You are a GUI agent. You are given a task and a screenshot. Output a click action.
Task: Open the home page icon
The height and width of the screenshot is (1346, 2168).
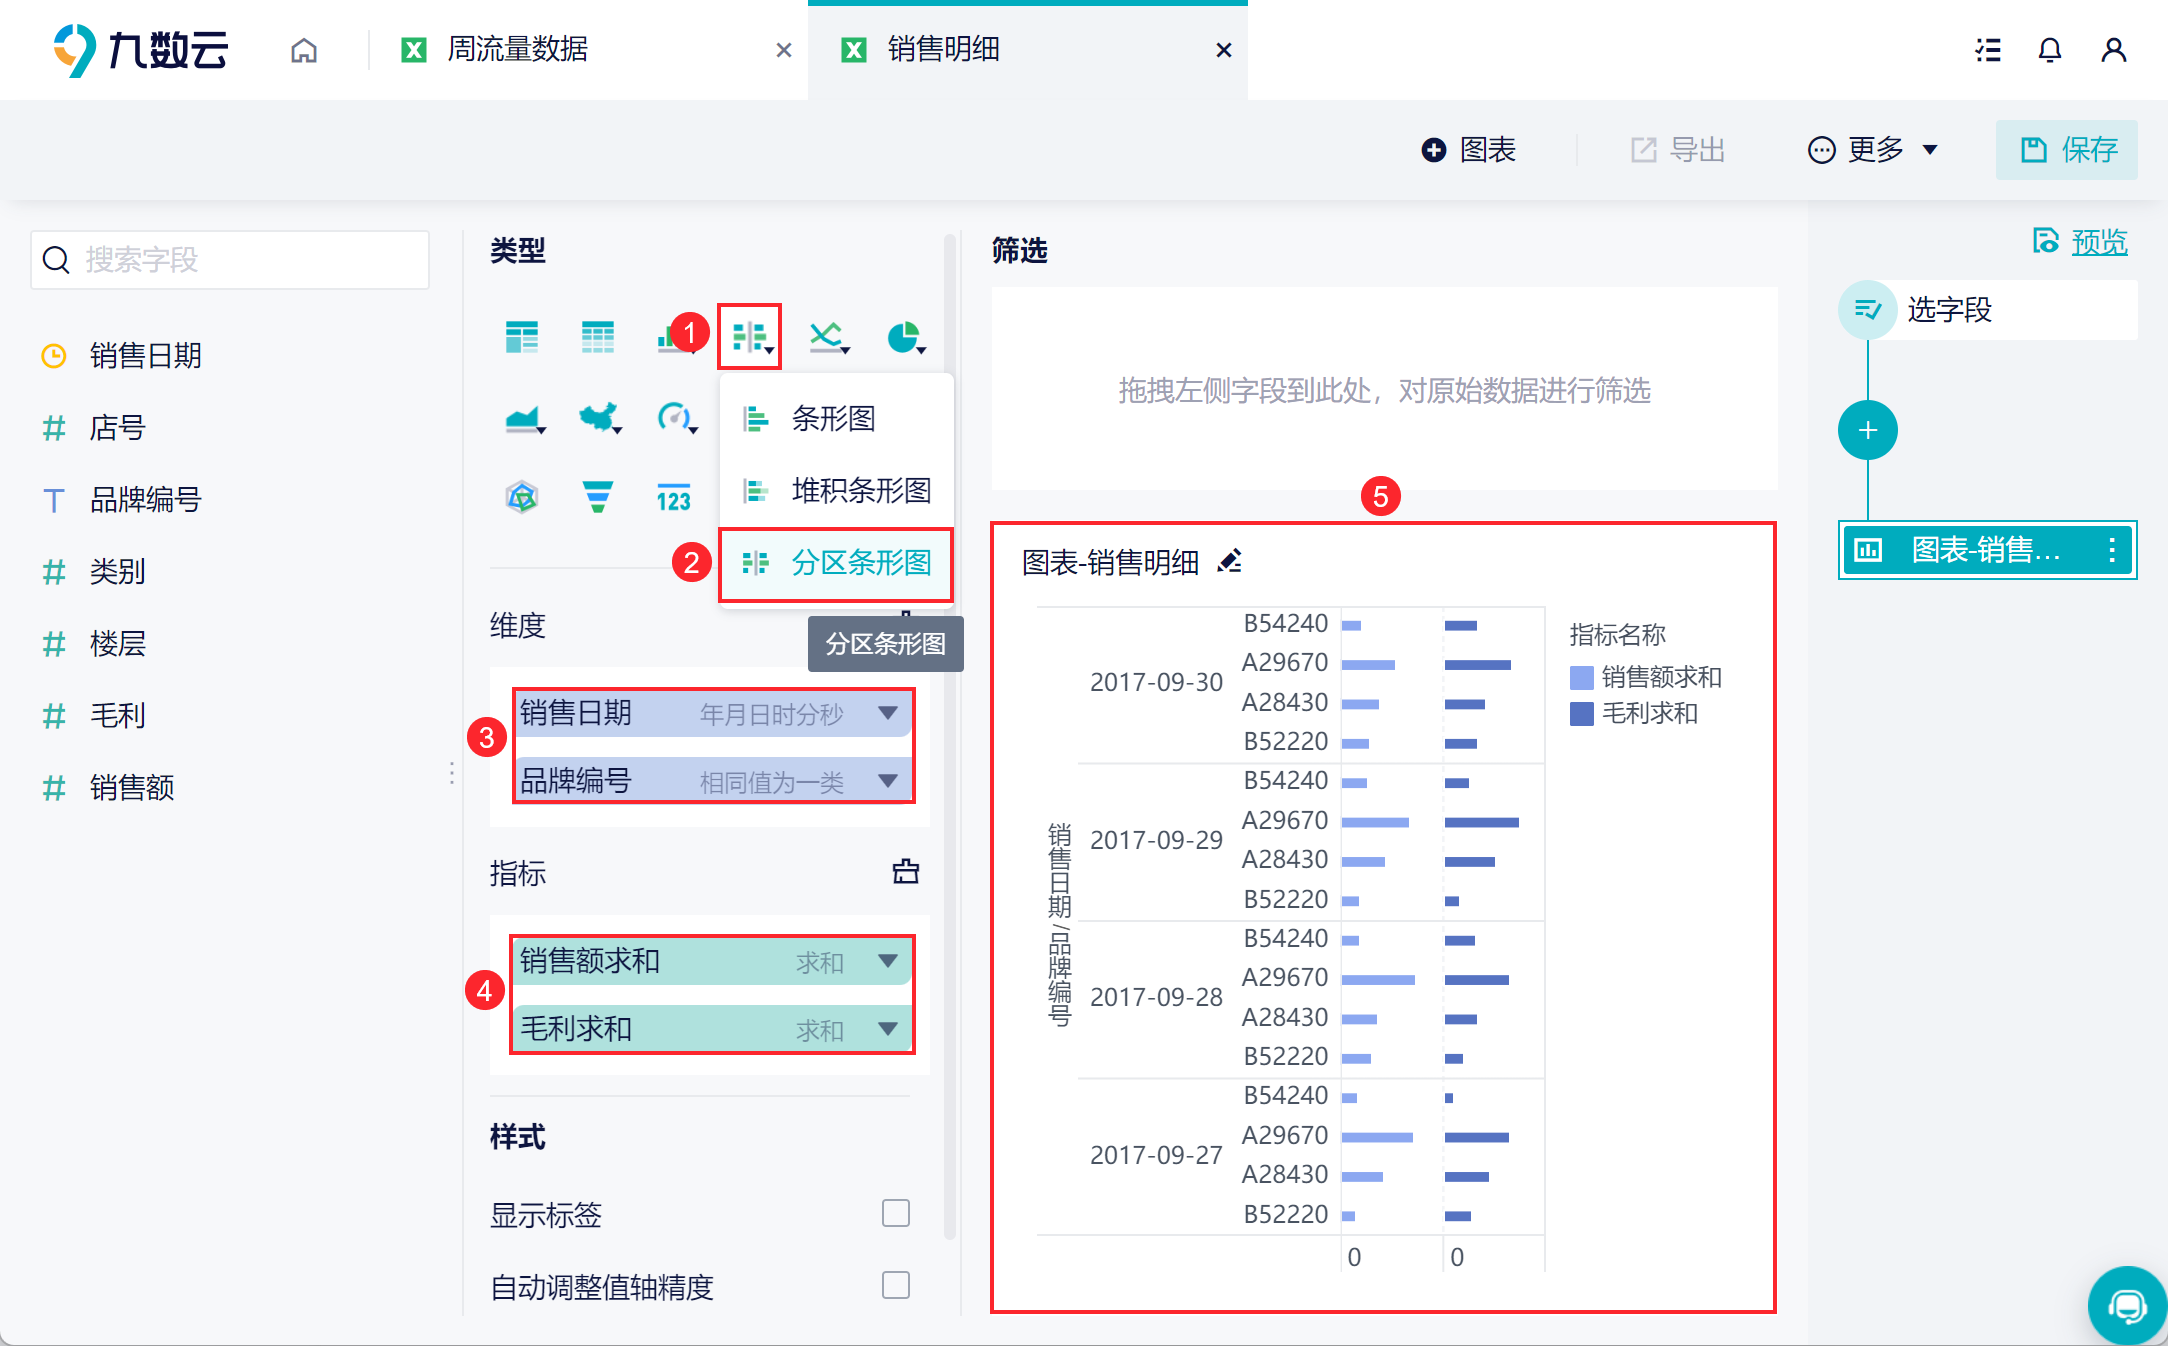pos(304,50)
